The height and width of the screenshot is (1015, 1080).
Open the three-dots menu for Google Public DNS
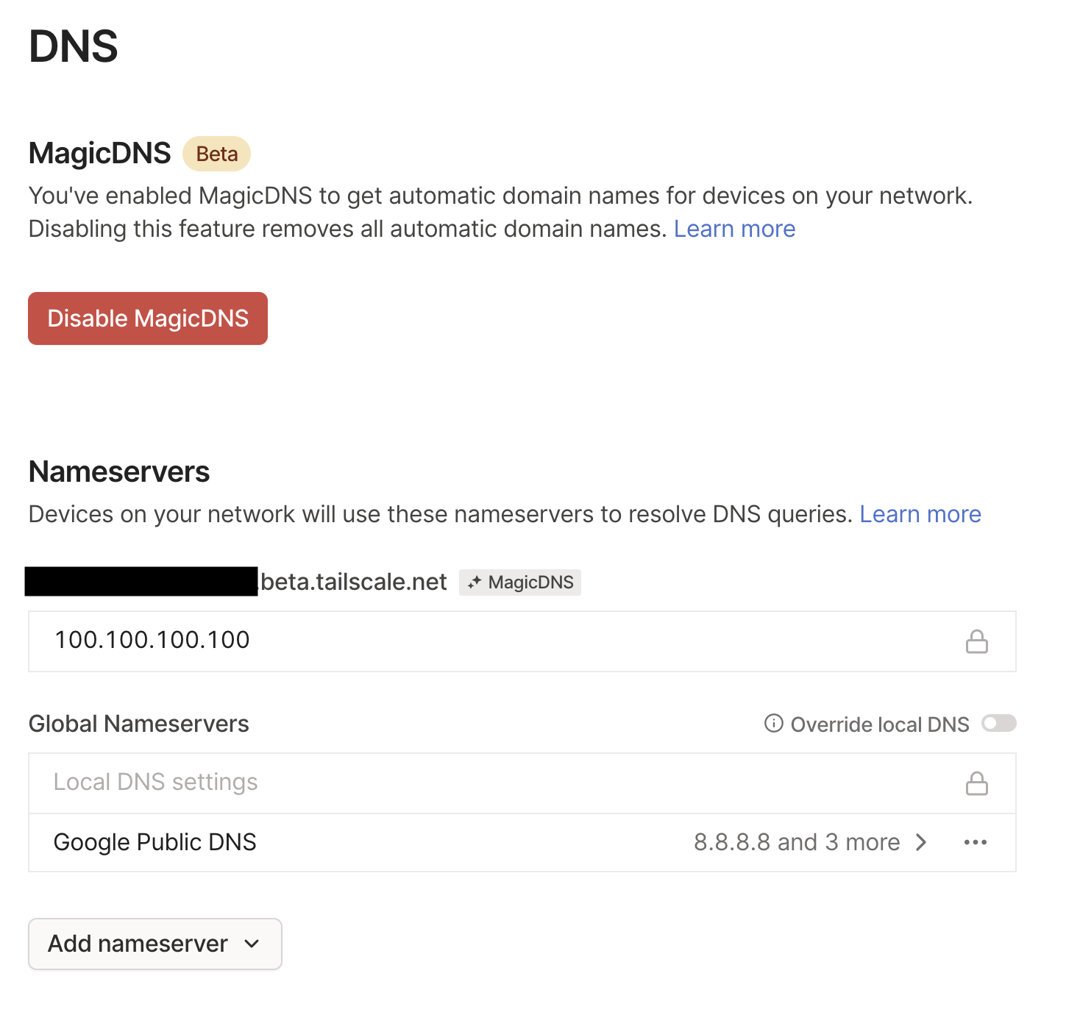click(975, 842)
